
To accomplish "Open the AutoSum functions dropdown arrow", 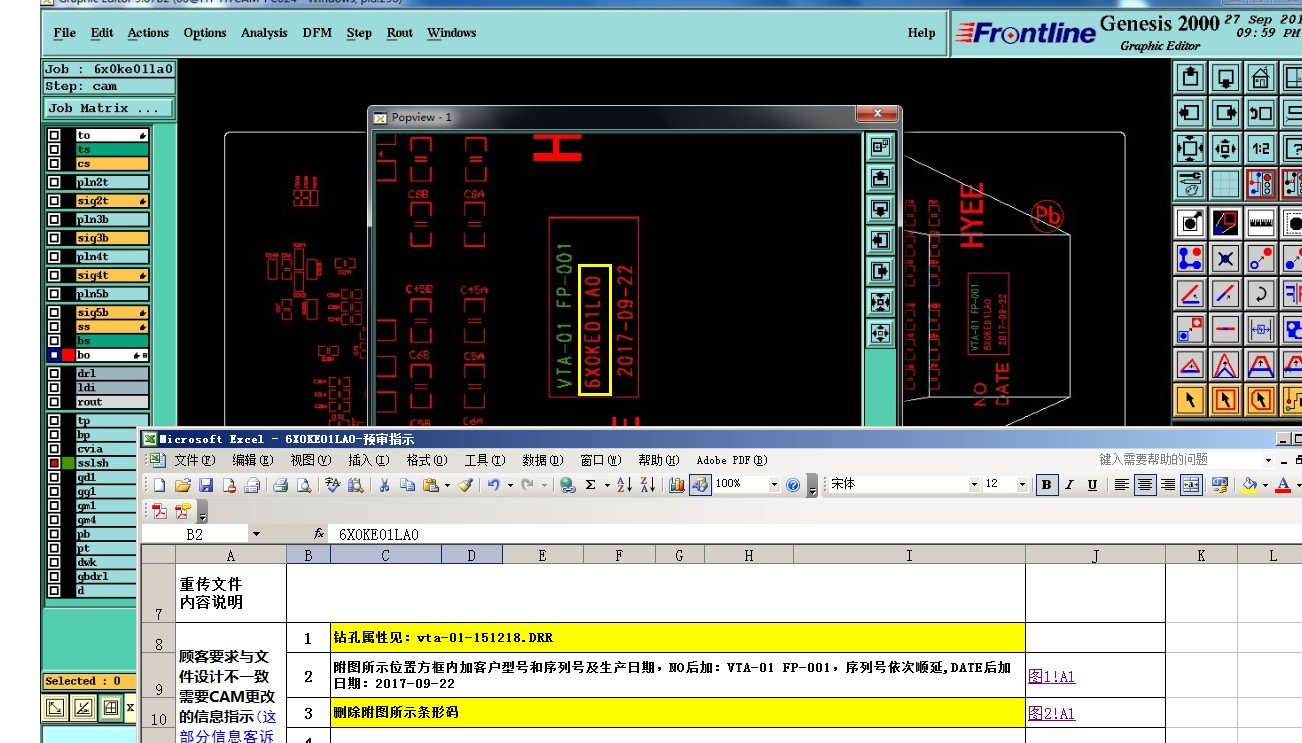I will [x=606, y=485].
